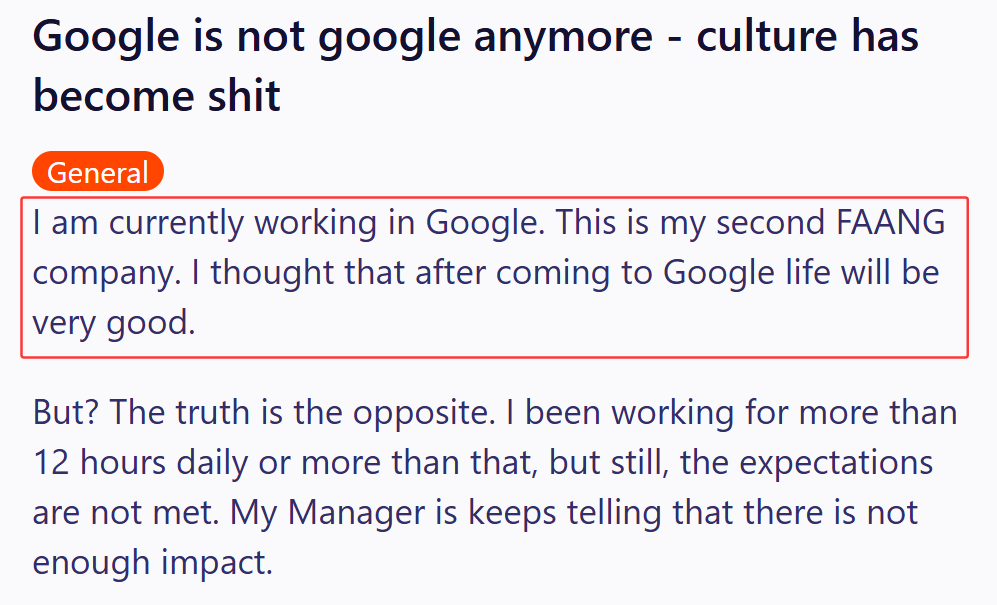Click the word "But?" starting second paragraph
Image resolution: width=997 pixels, height=605 pixels.
point(66,412)
